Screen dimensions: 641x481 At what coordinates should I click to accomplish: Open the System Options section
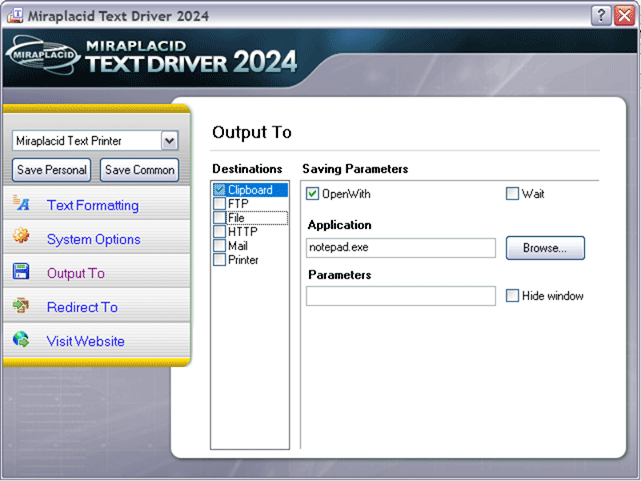[x=94, y=239]
